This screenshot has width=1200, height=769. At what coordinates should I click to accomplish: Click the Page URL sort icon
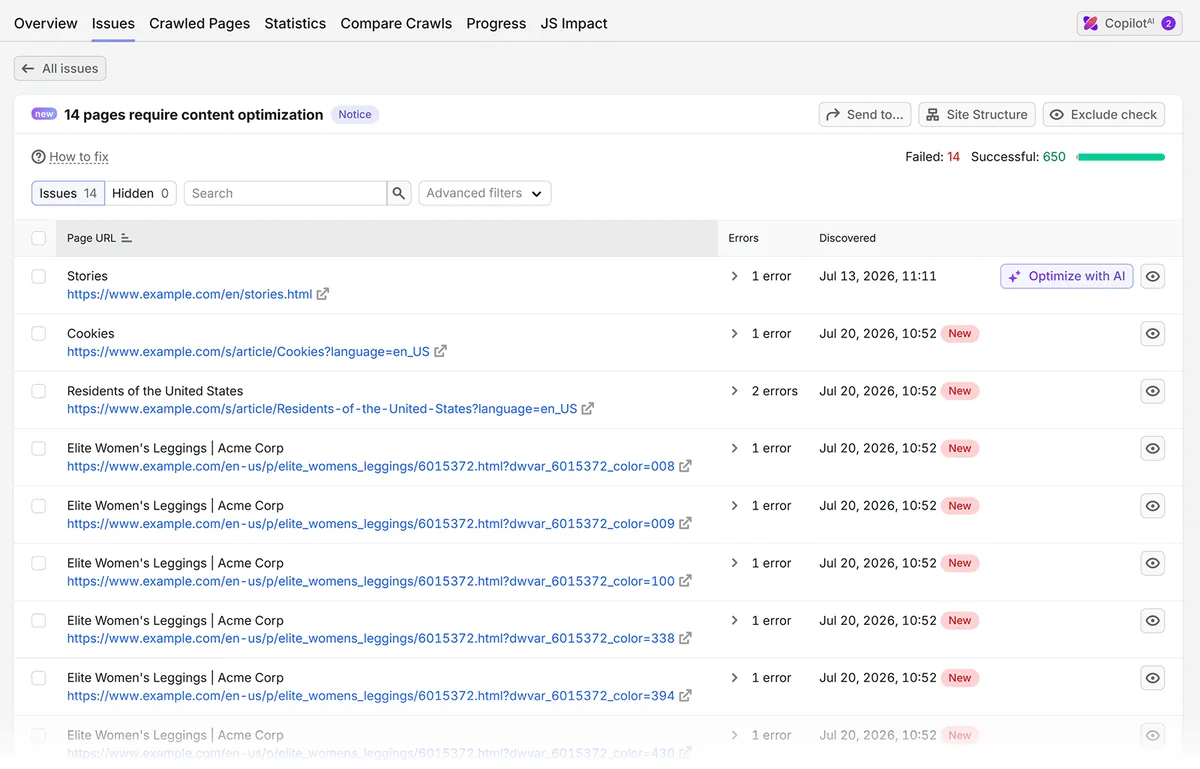click(x=126, y=238)
